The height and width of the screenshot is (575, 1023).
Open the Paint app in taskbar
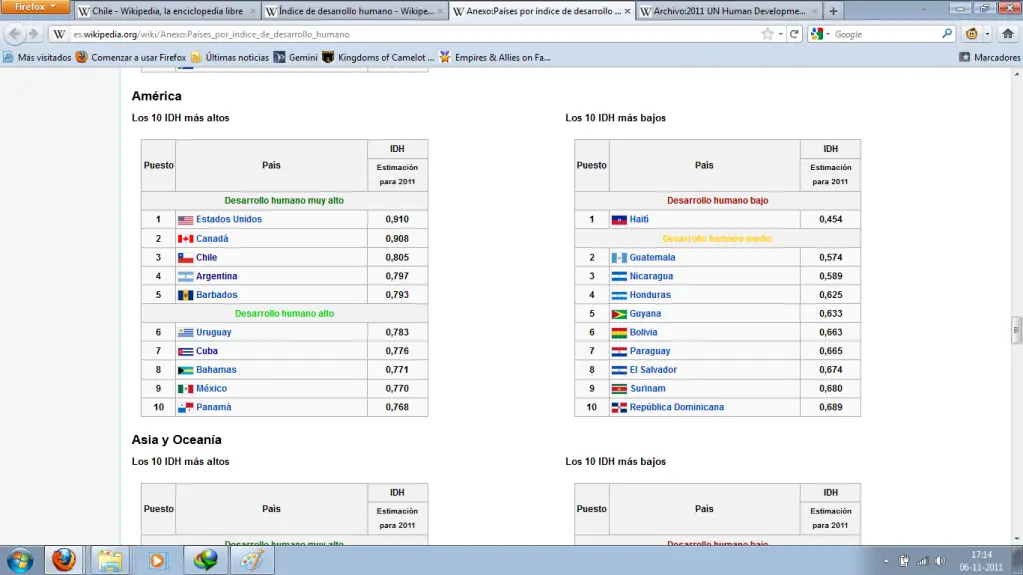click(252, 560)
